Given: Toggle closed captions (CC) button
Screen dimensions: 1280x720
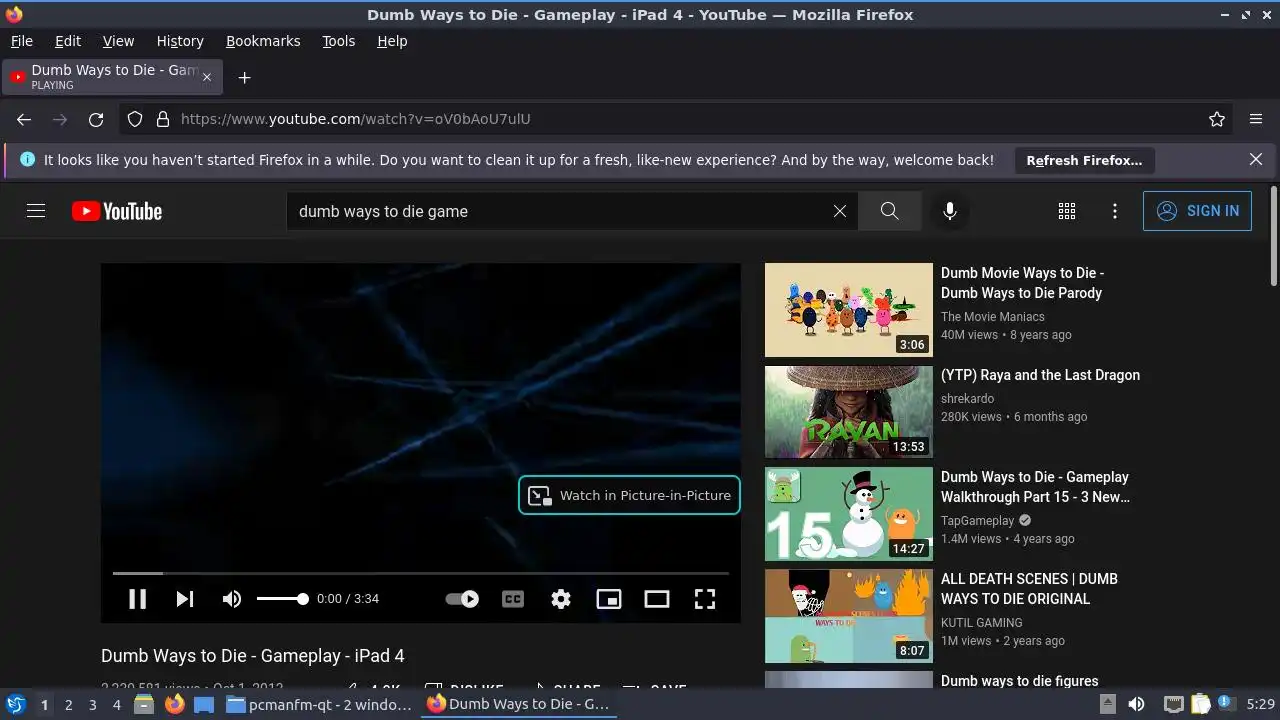Looking at the screenshot, I should tap(513, 599).
